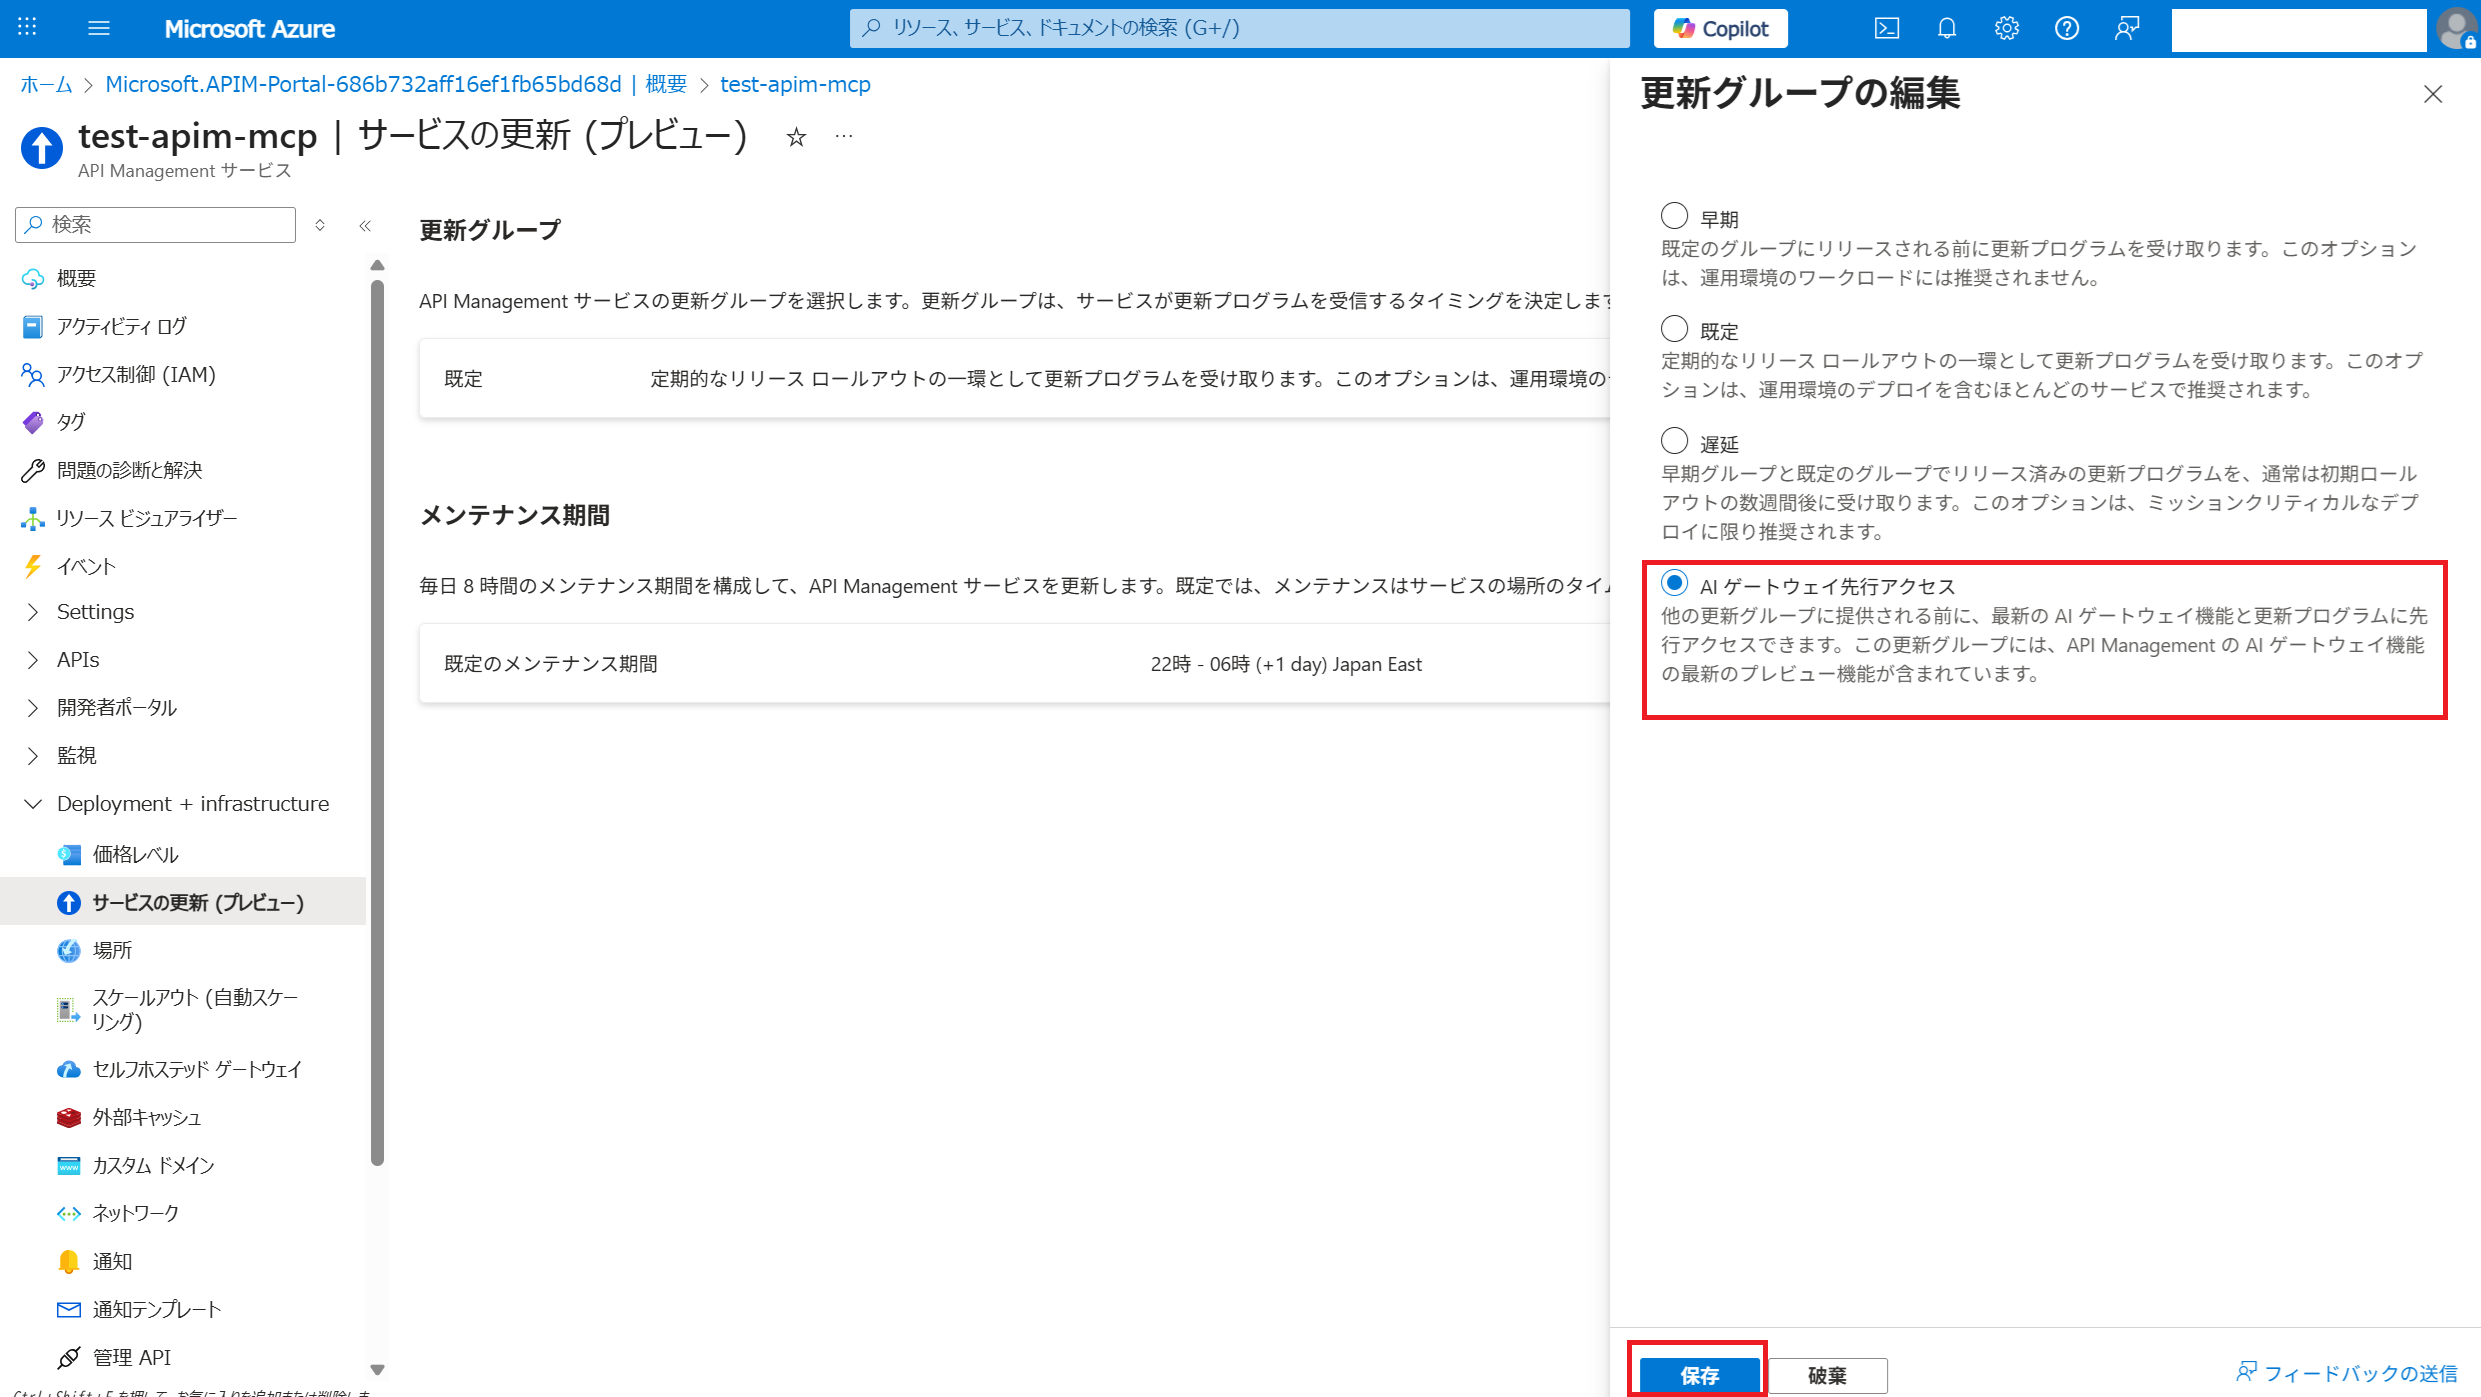Click sidebar scroll up arrow

(377, 266)
